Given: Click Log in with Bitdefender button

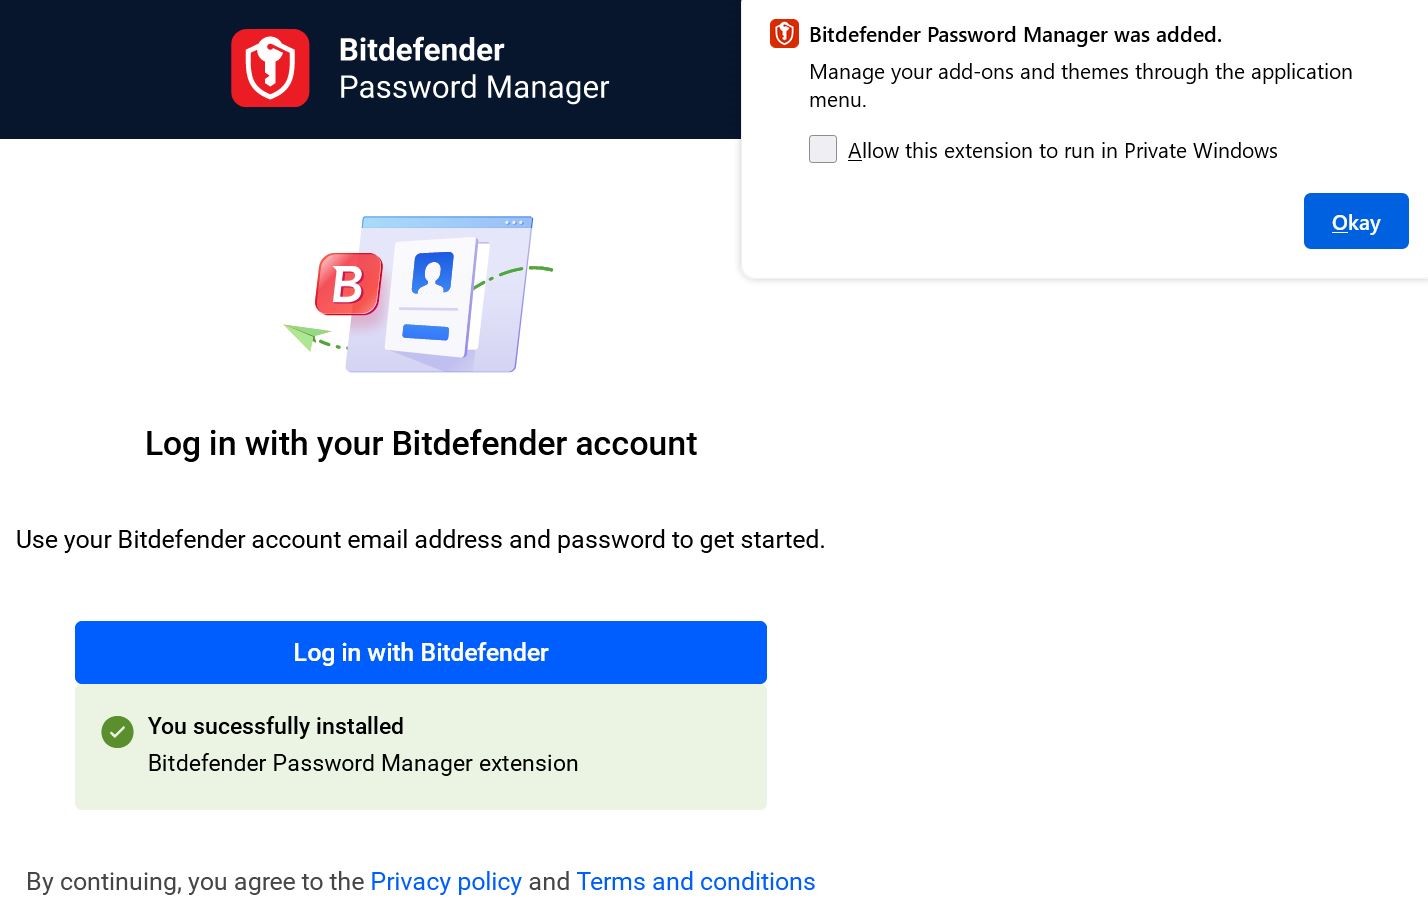Looking at the screenshot, I should pos(421,652).
